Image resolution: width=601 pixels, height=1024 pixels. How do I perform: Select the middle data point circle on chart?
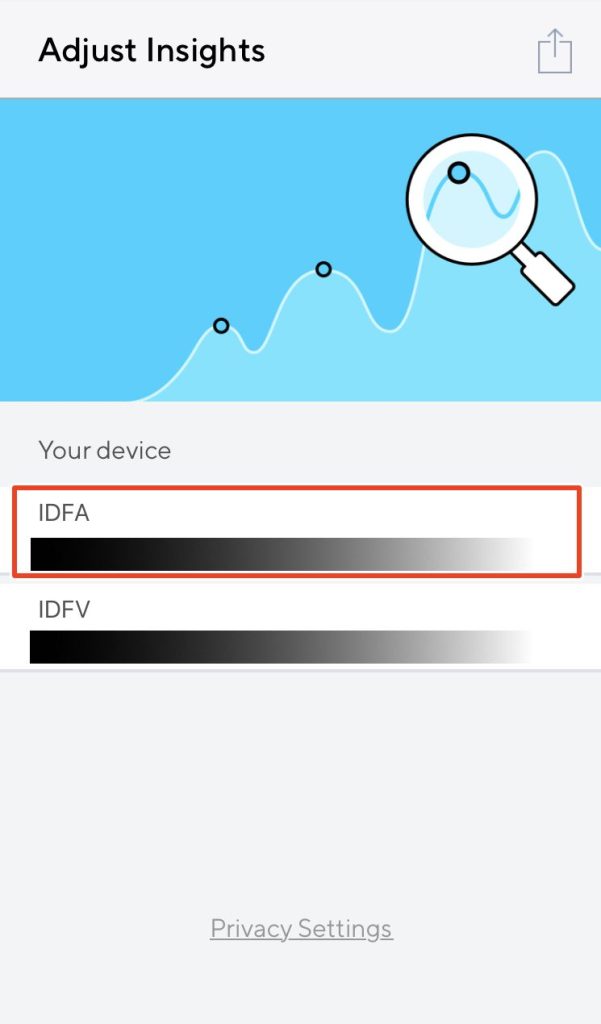click(x=323, y=269)
